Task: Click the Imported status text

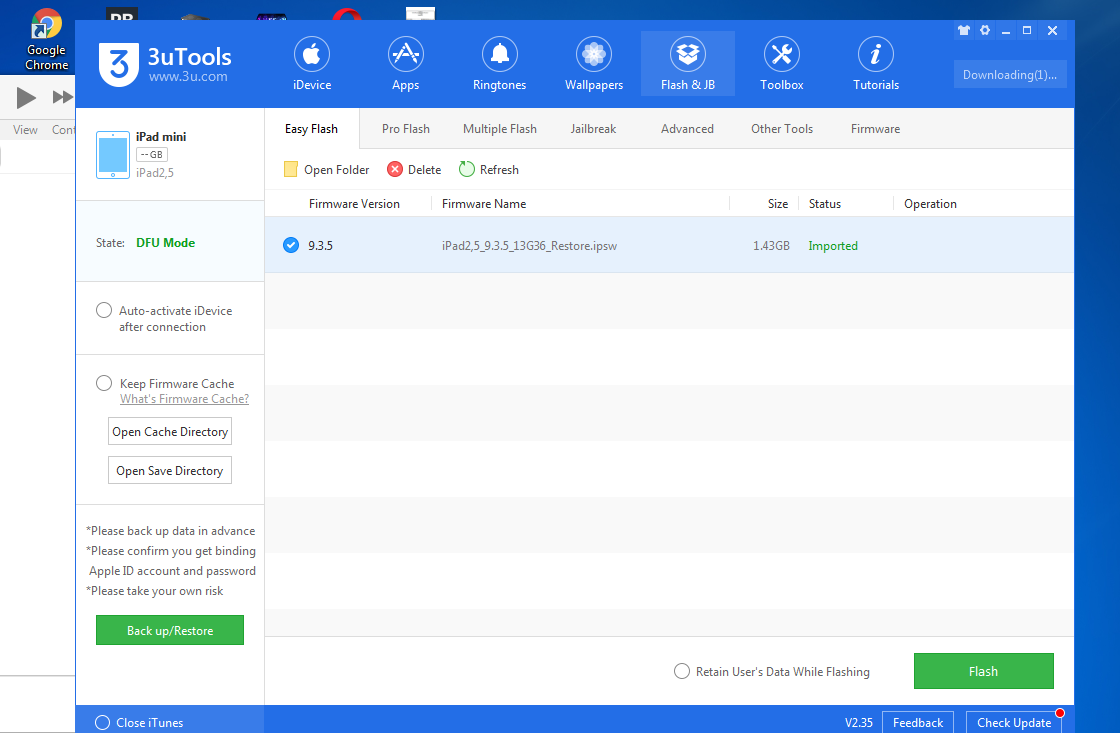Action: pyautogui.click(x=833, y=246)
